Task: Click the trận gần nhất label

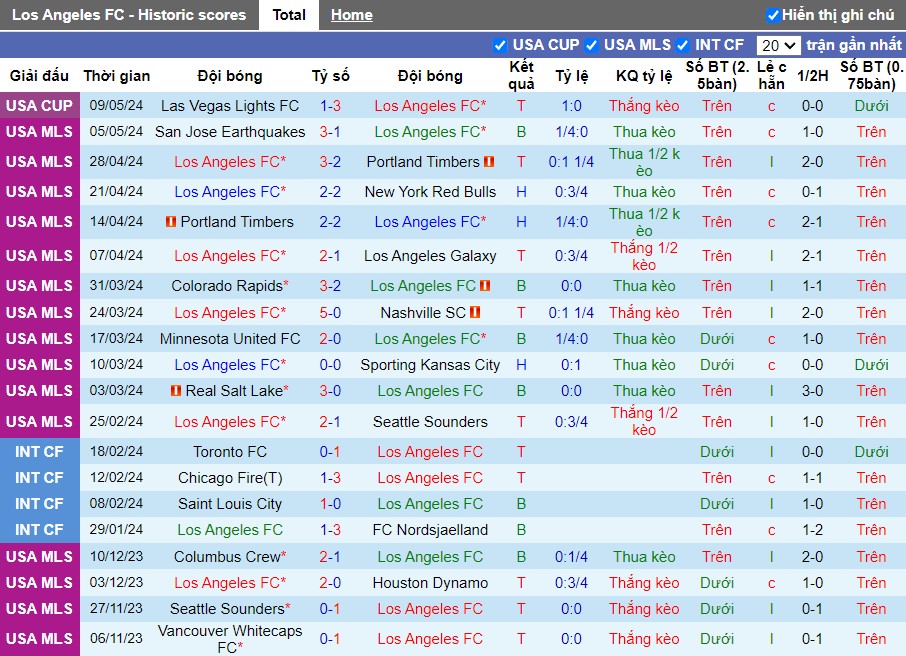Action: tap(853, 45)
